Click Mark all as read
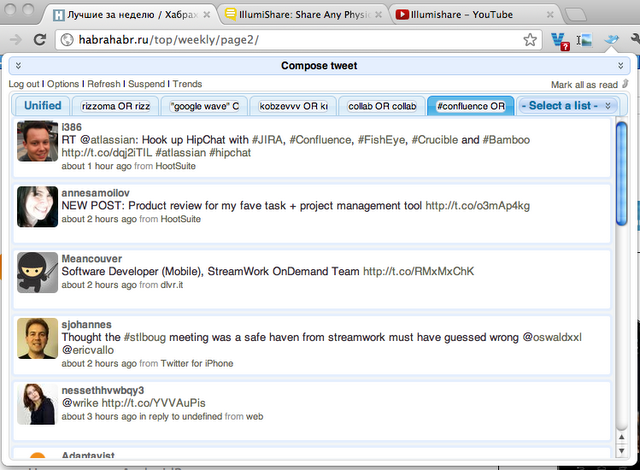 point(584,85)
